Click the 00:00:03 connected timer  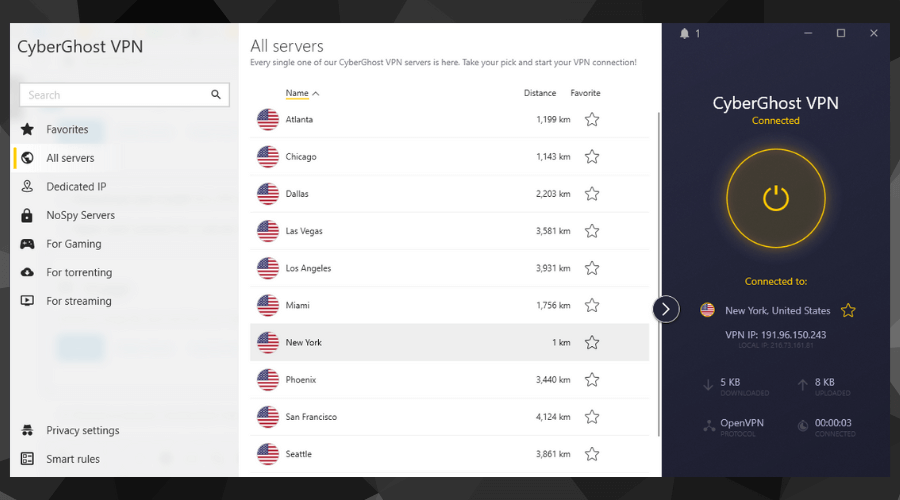click(833, 423)
